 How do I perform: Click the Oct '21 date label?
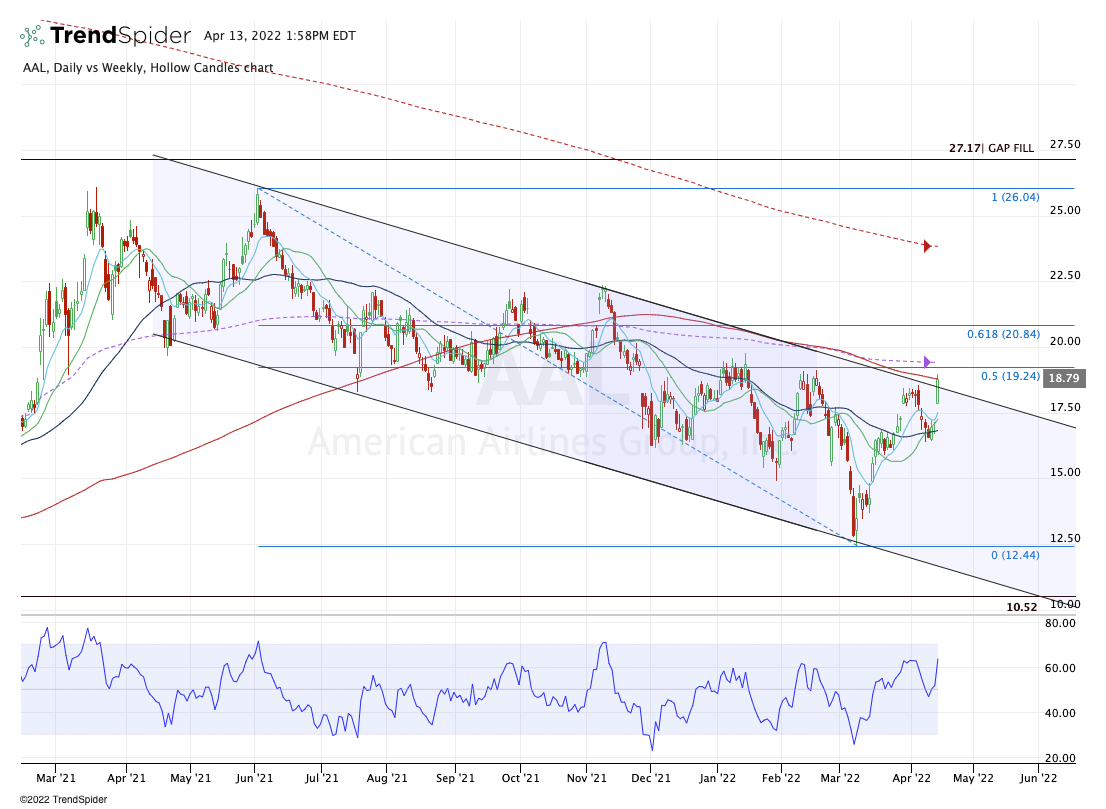[520, 778]
